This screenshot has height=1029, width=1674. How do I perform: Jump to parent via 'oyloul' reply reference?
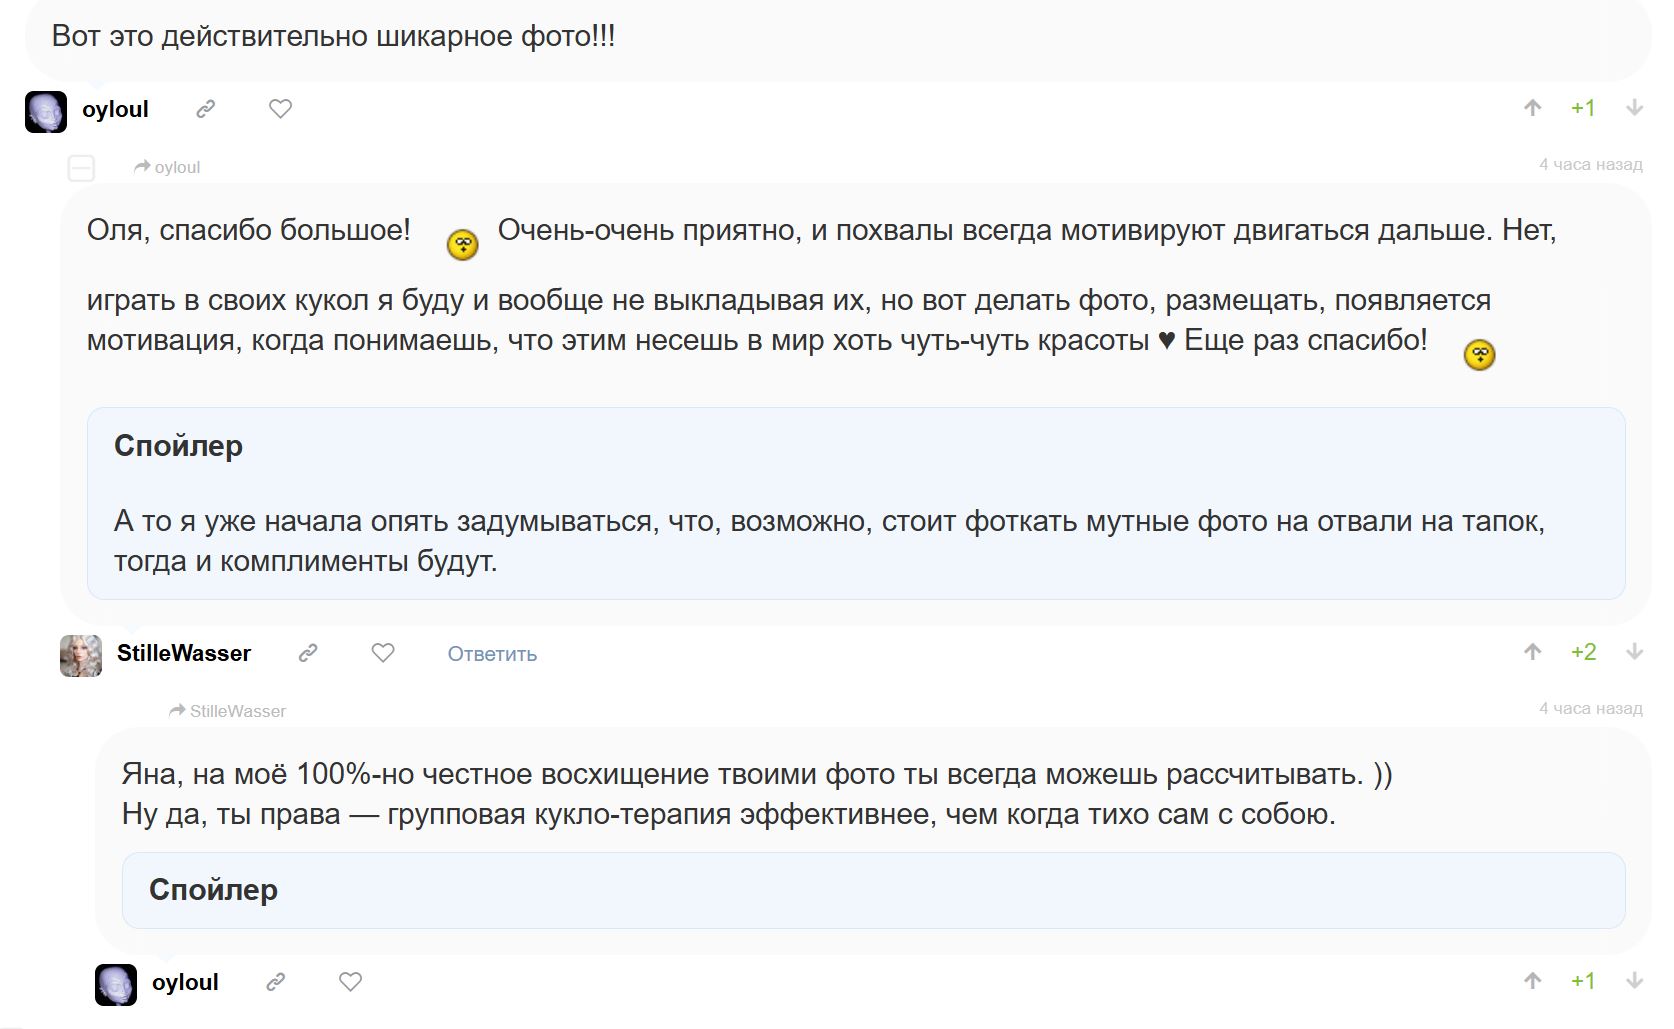pos(167,167)
